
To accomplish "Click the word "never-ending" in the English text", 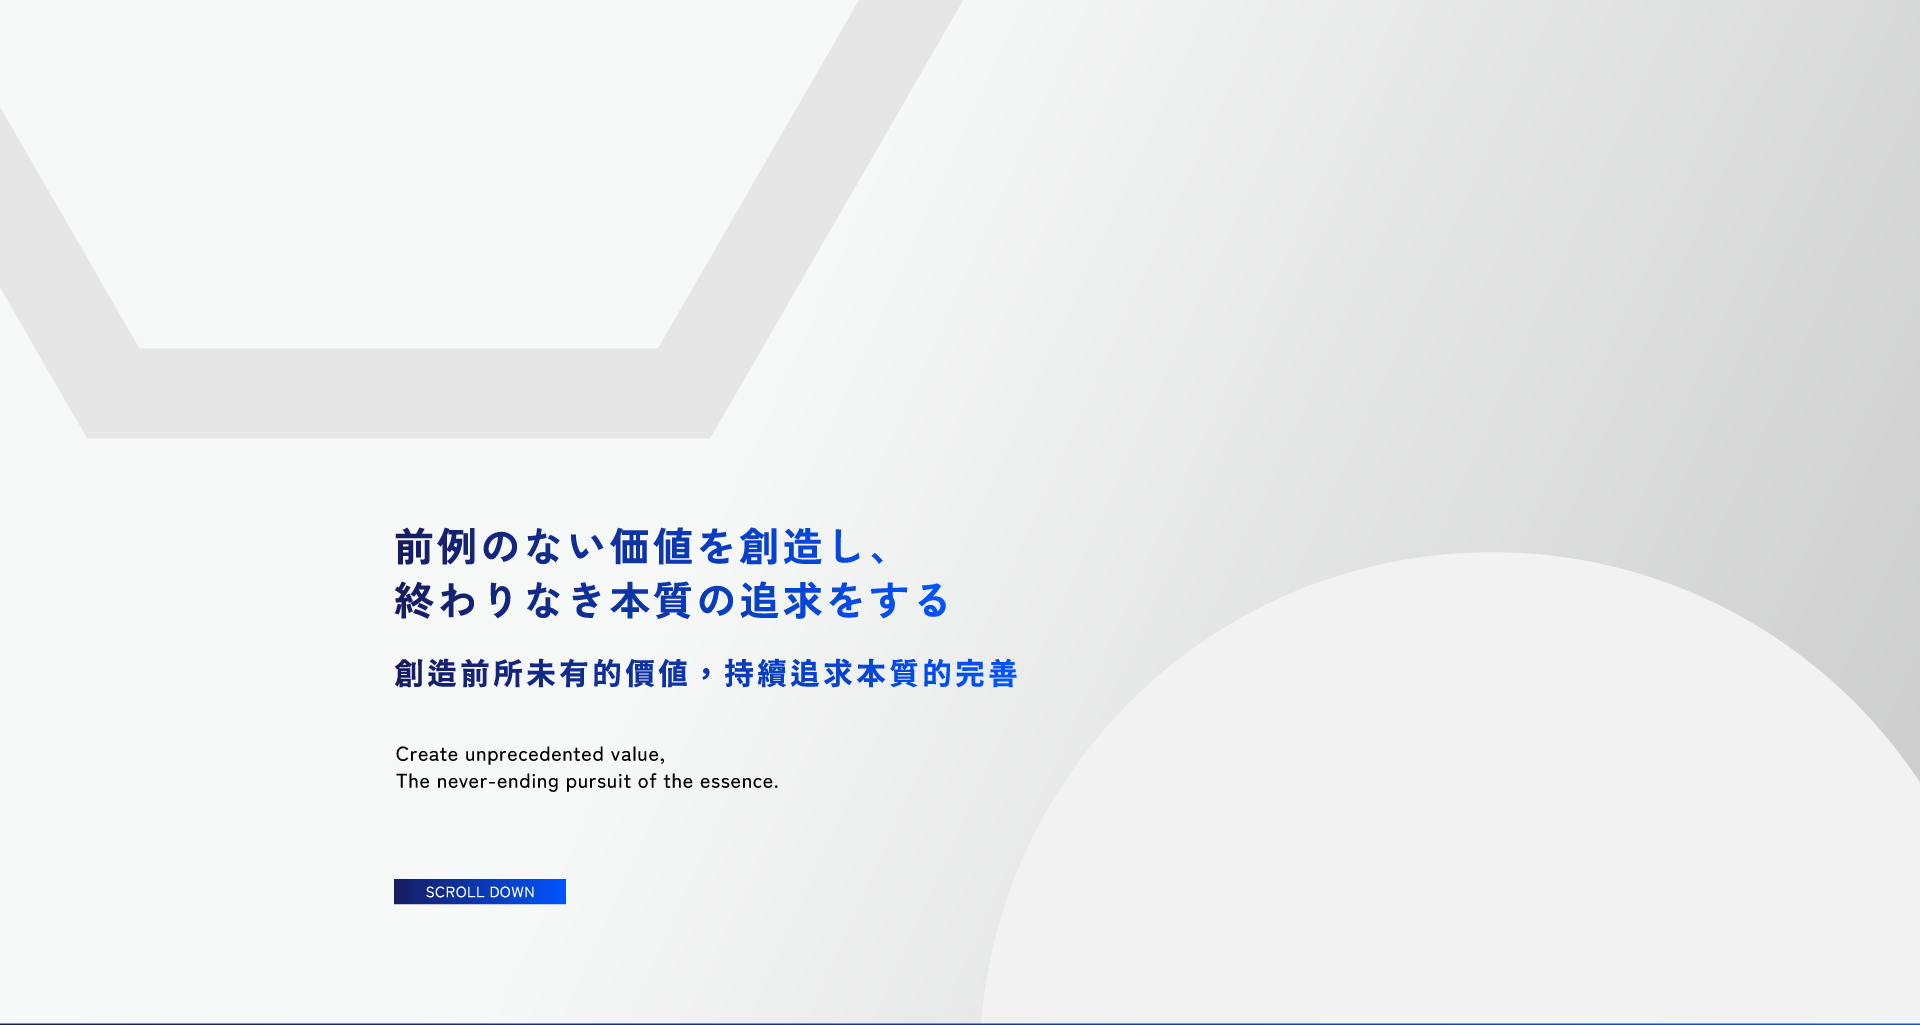I will point(498,781).
